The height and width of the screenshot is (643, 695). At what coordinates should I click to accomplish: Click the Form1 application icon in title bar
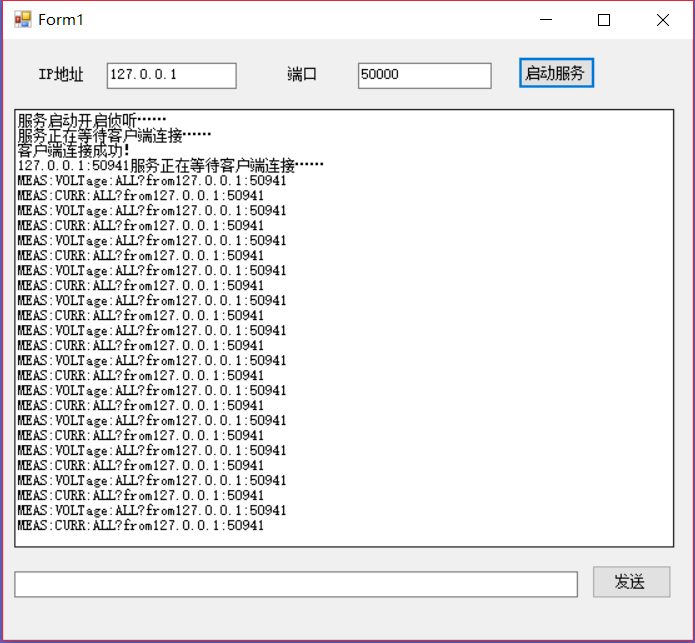click(23, 19)
